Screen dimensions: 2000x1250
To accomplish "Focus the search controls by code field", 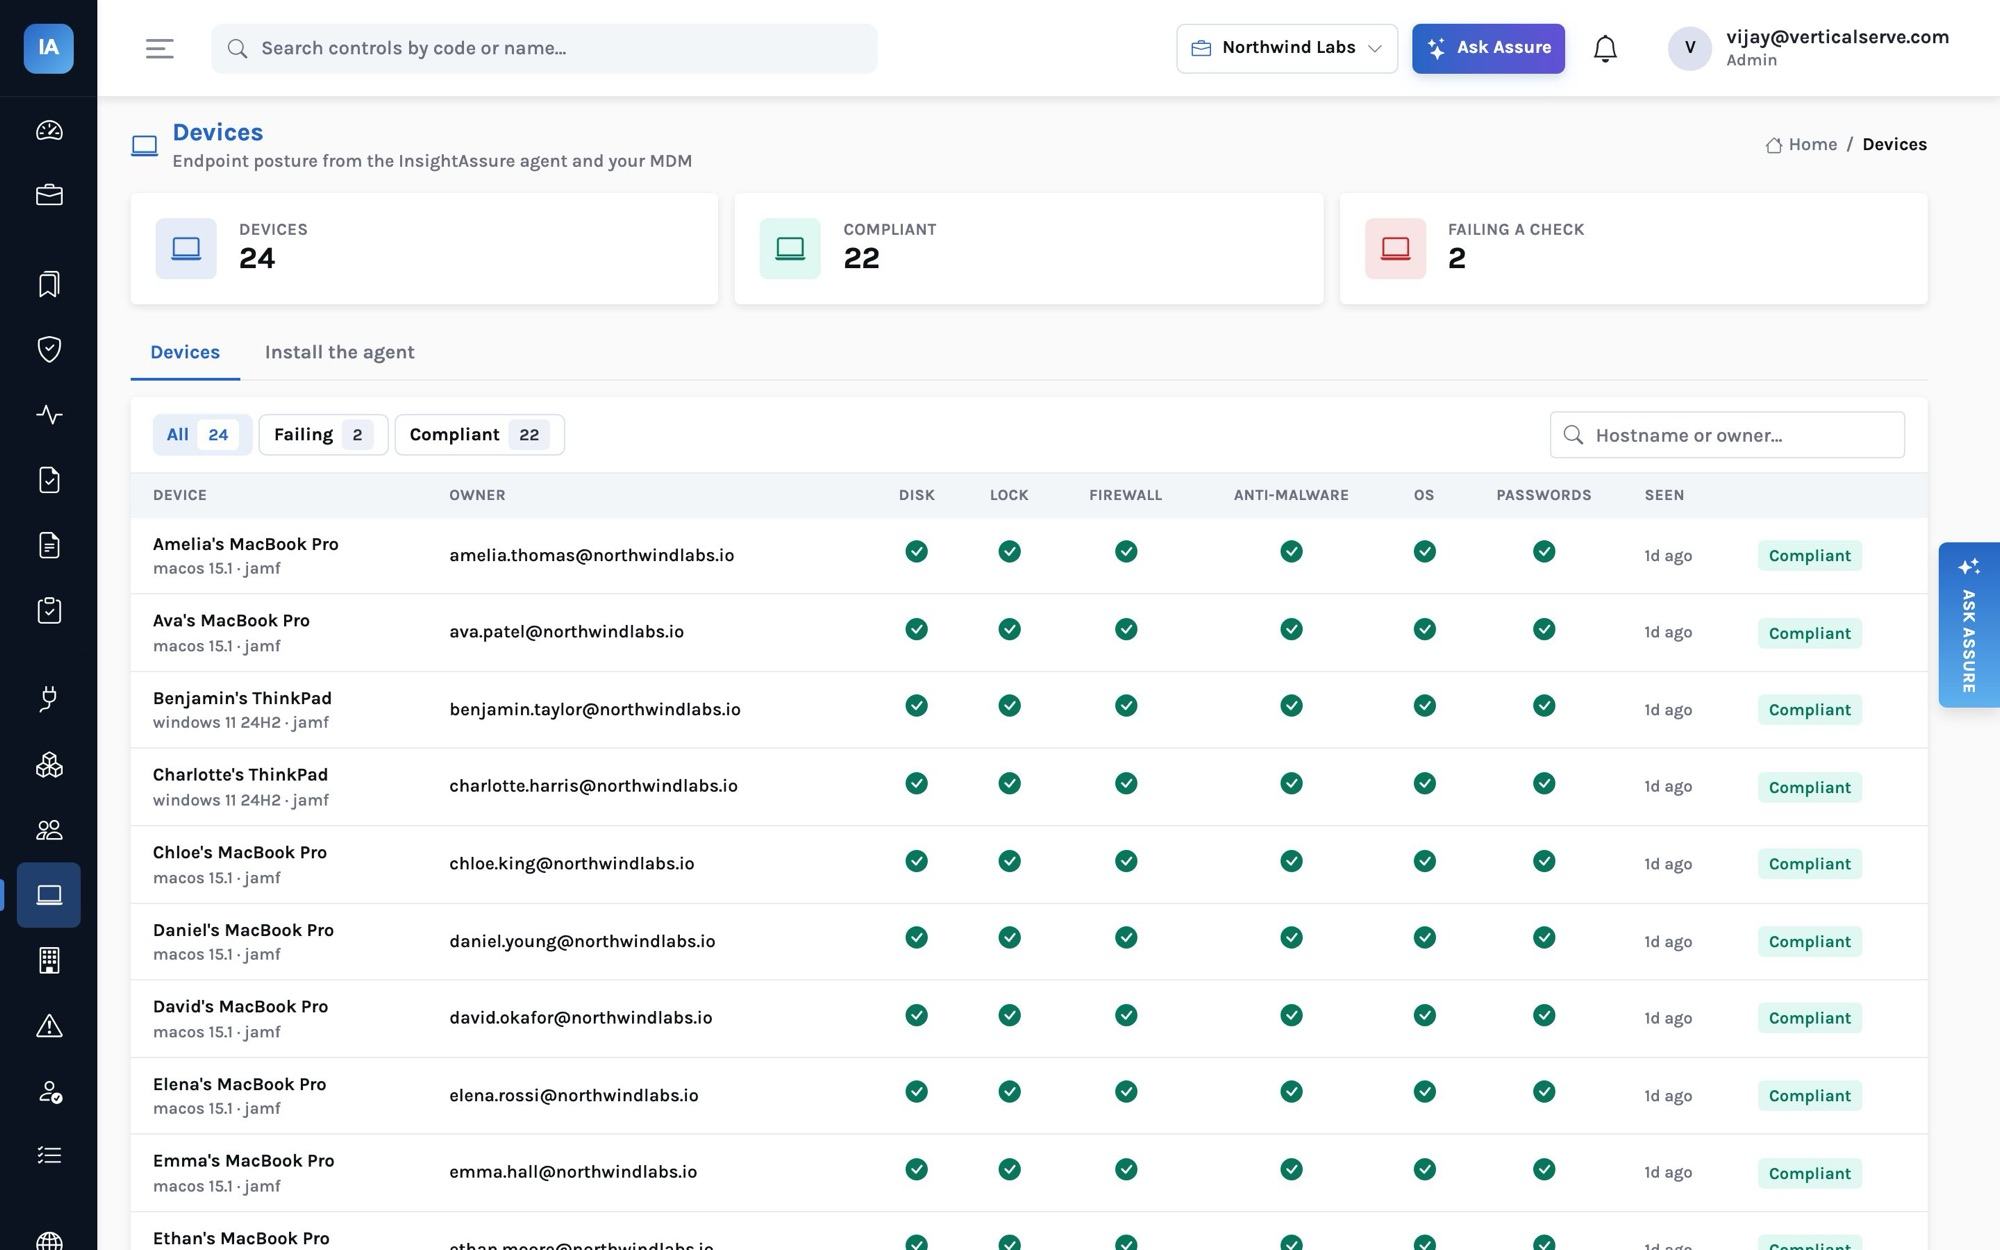I will coord(544,48).
